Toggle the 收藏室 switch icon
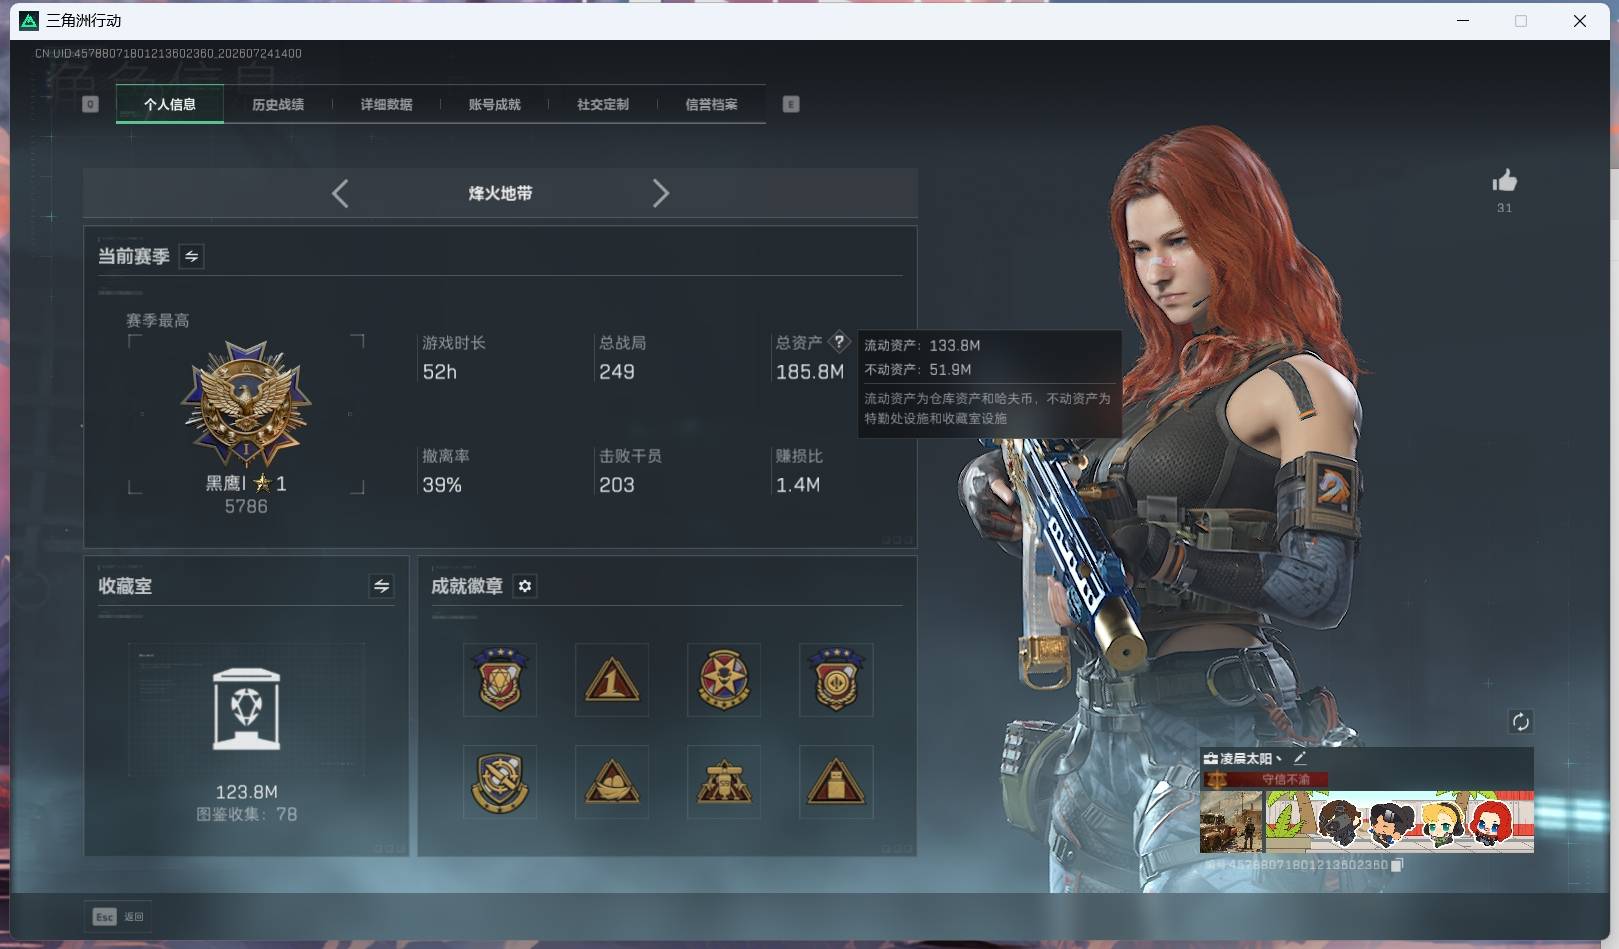The width and height of the screenshot is (1619, 949). (x=381, y=586)
